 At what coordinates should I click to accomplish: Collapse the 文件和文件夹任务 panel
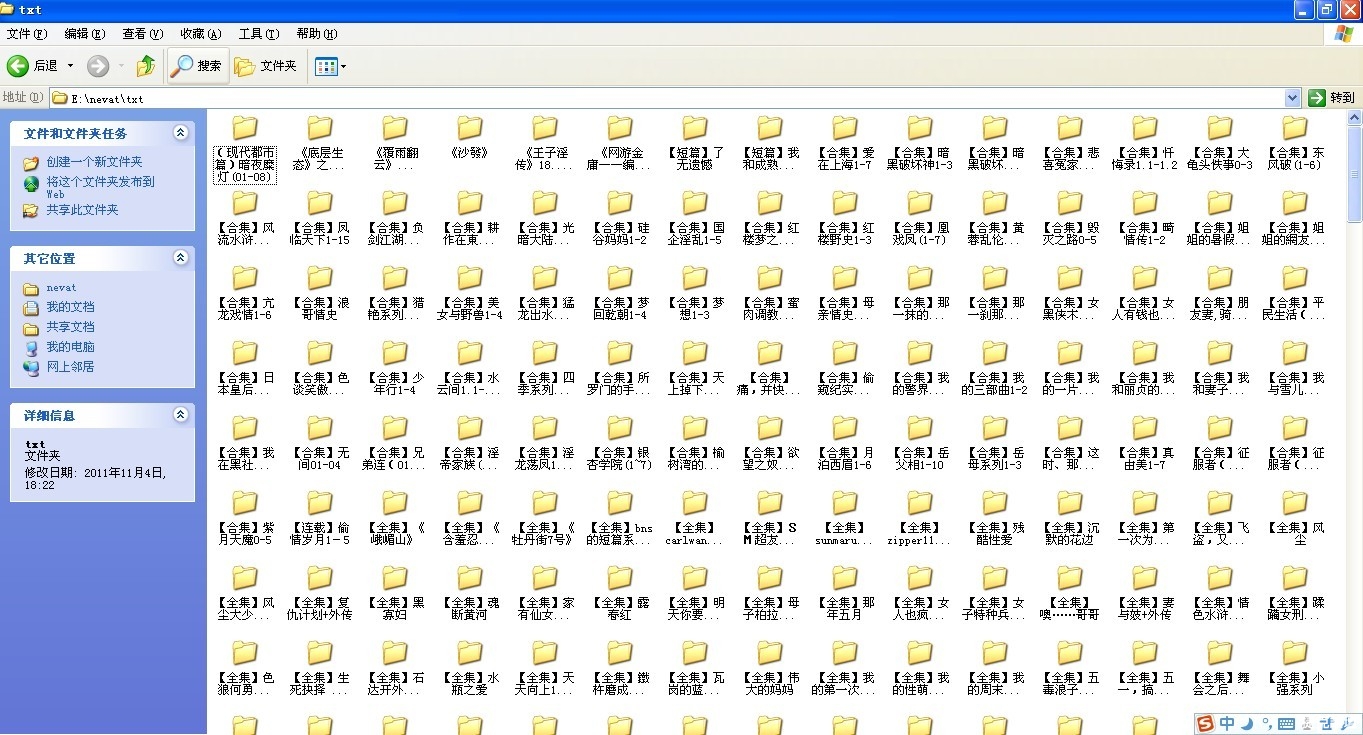(x=180, y=133)
